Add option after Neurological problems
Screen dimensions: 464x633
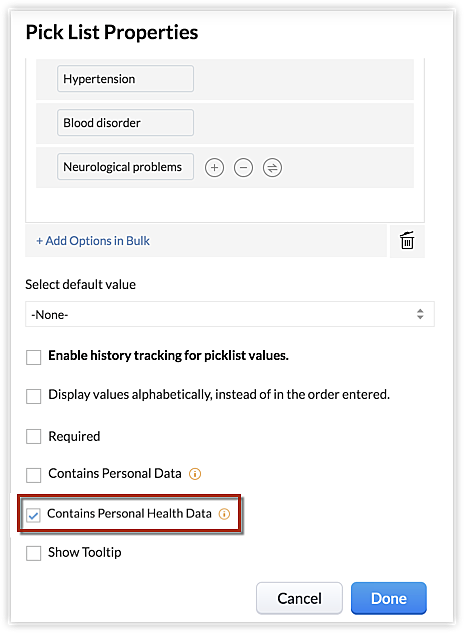coord(214,168)
